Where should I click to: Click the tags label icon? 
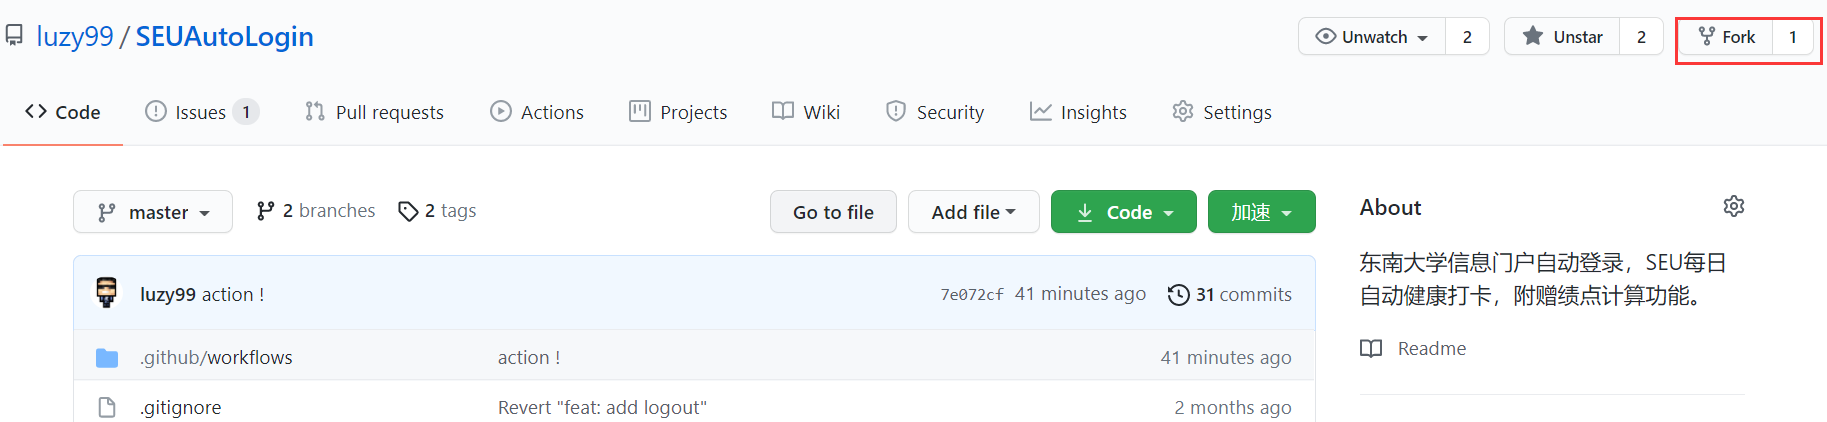click(x=407, y=211)
